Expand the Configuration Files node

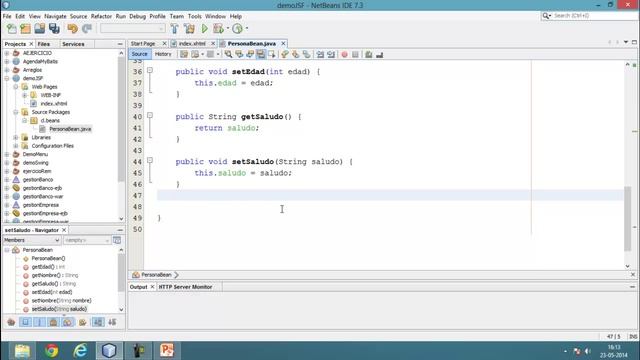16,146
